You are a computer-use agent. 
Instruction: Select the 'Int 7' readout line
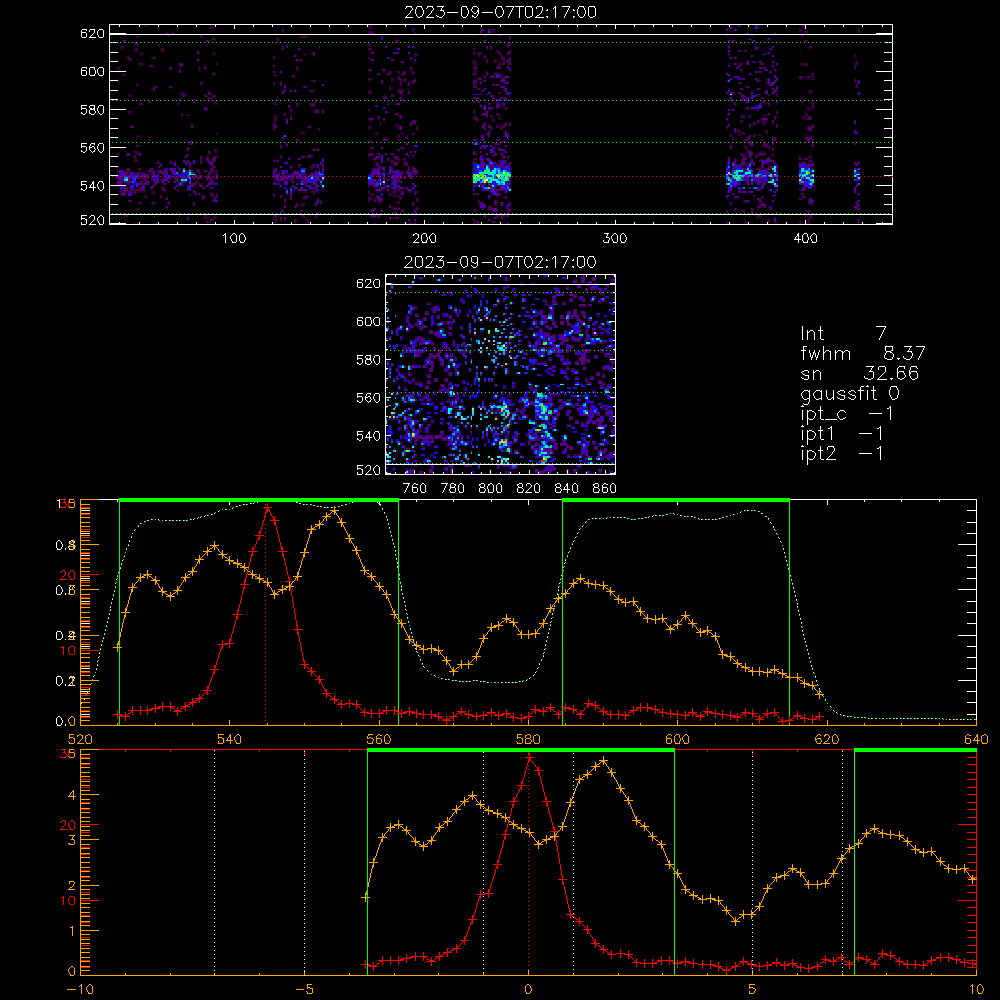[843, 333]
